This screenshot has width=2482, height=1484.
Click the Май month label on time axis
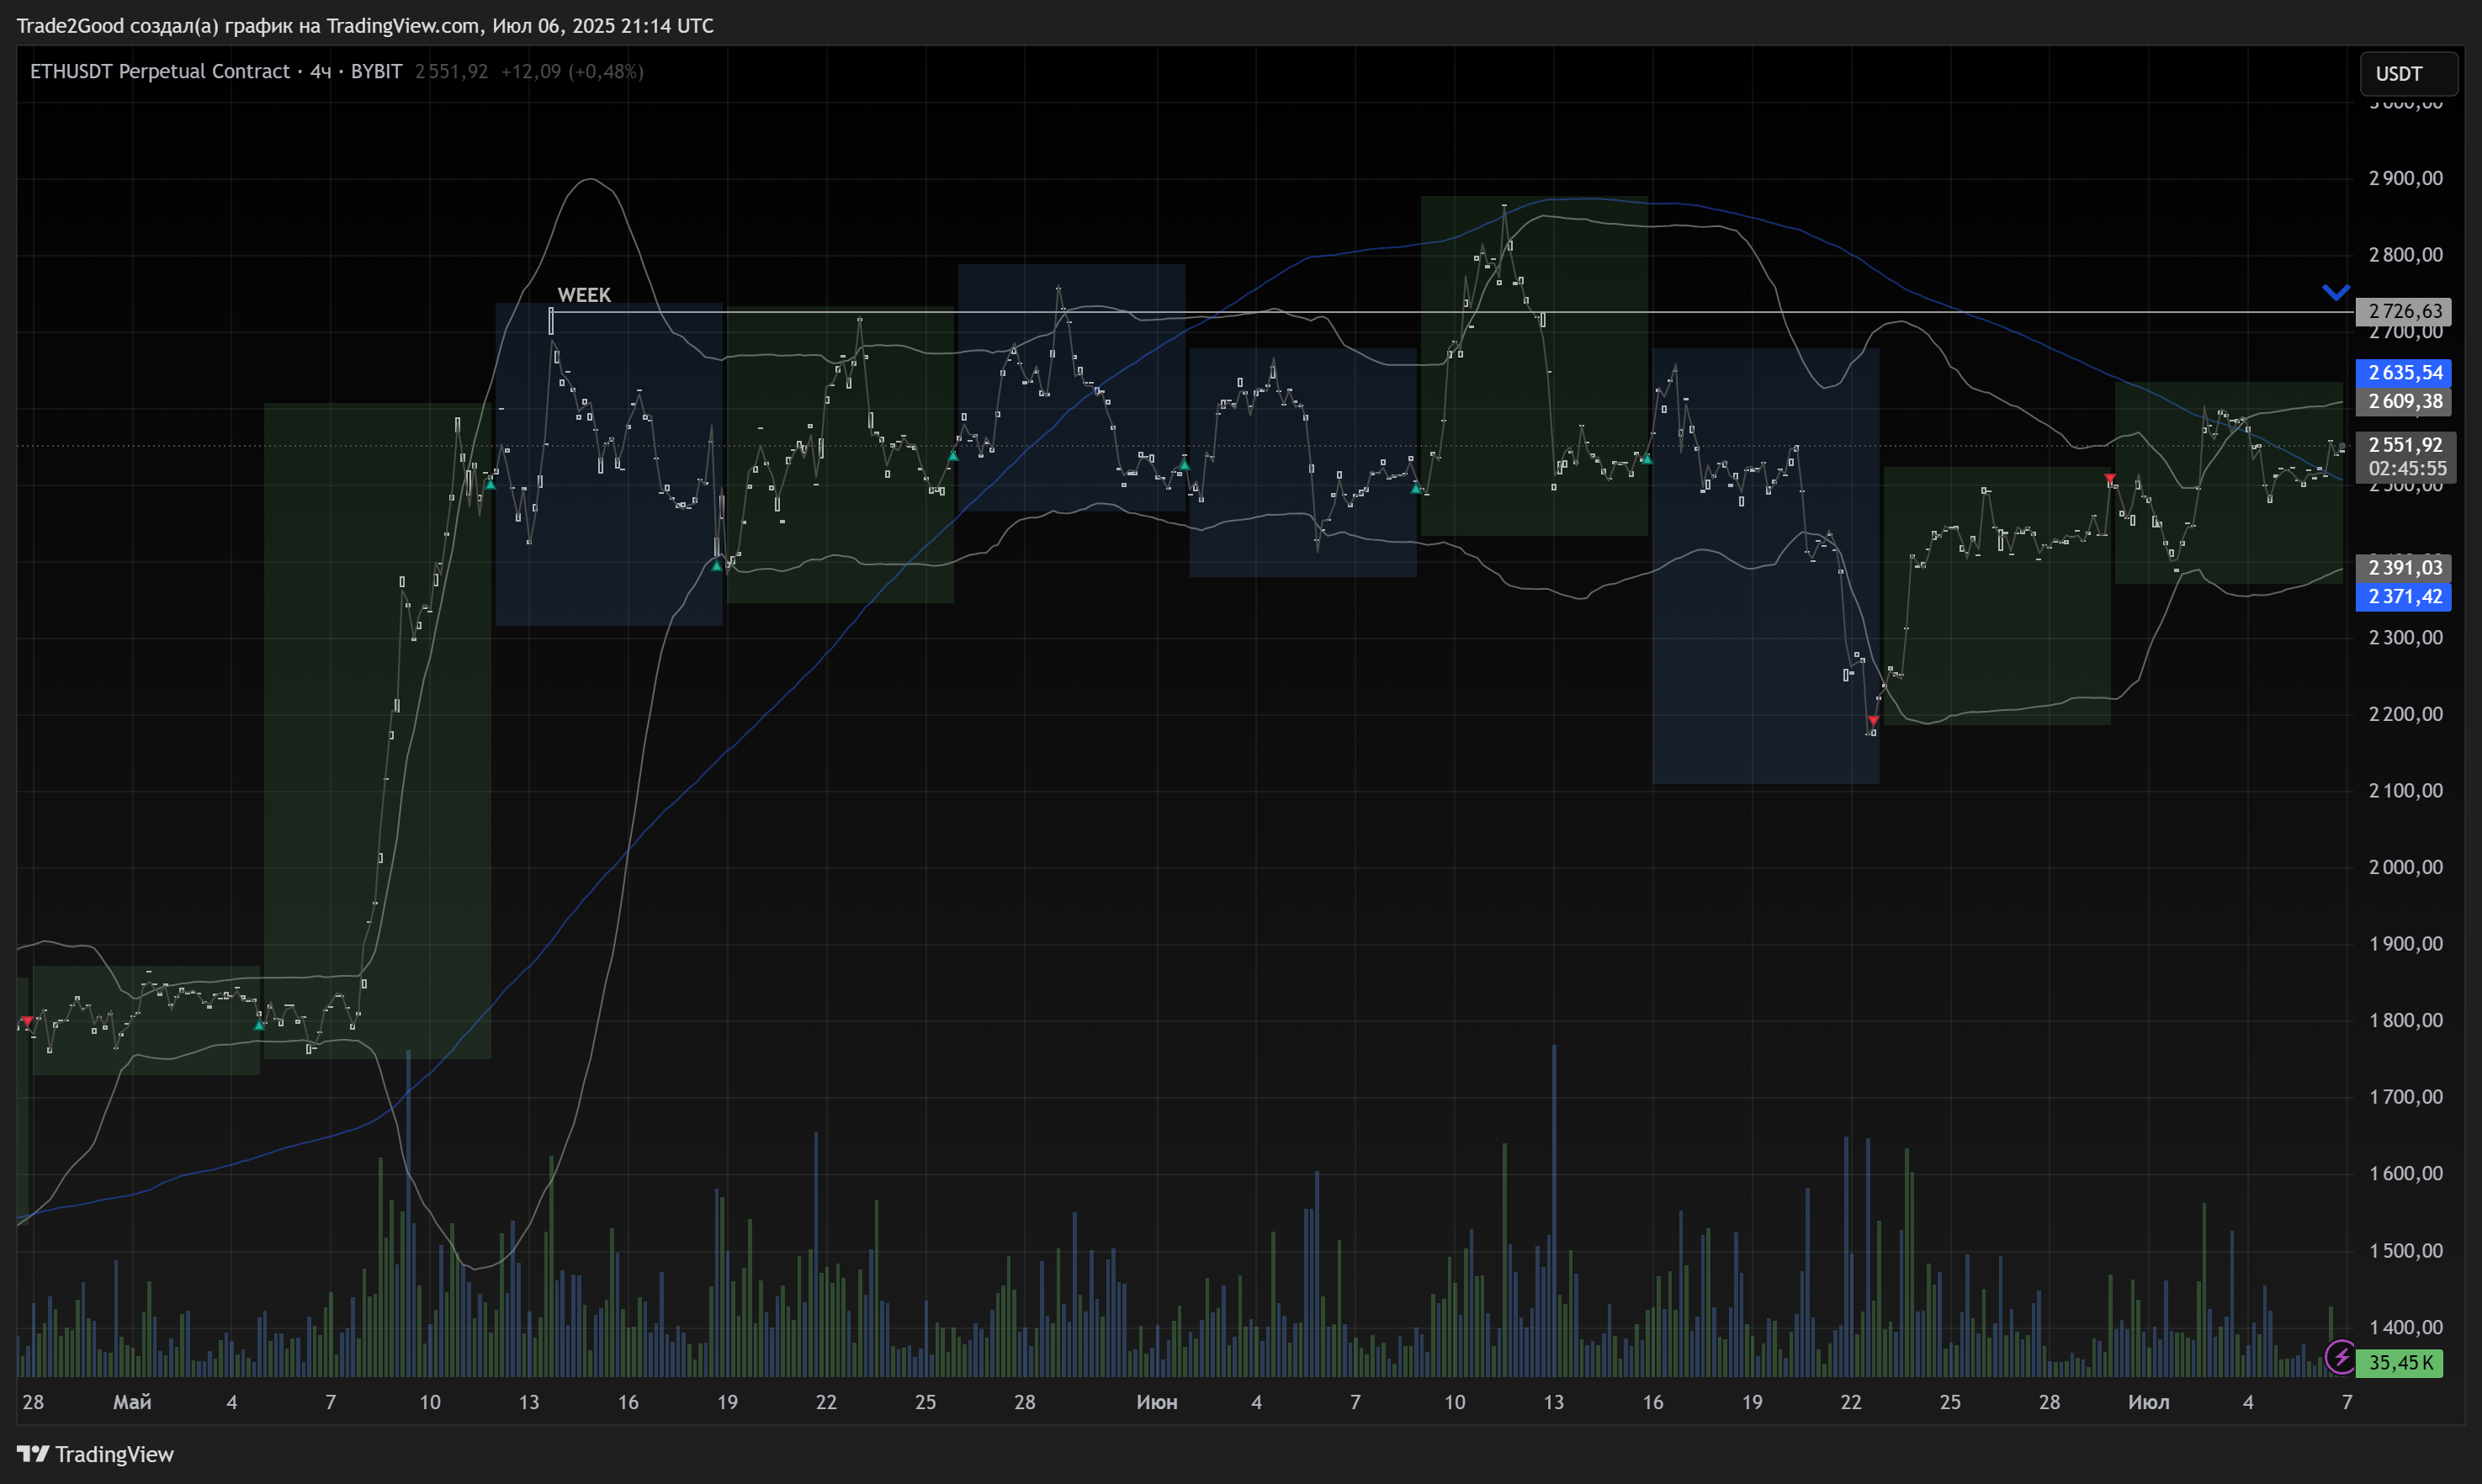tap(132, 1401)
